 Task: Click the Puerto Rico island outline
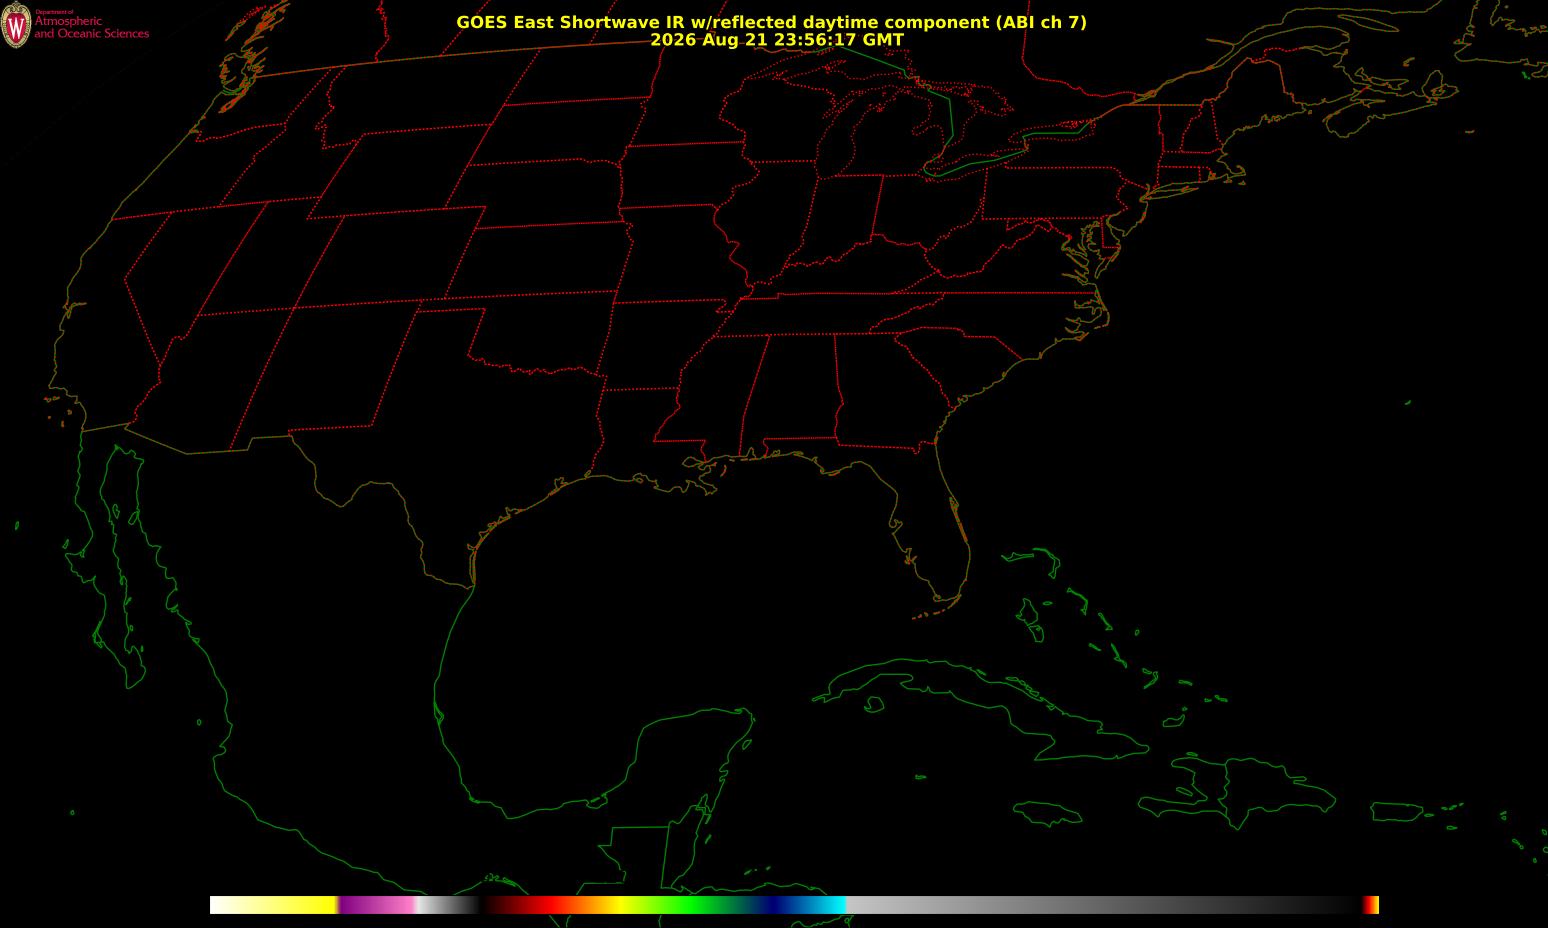click(1397, 811)
